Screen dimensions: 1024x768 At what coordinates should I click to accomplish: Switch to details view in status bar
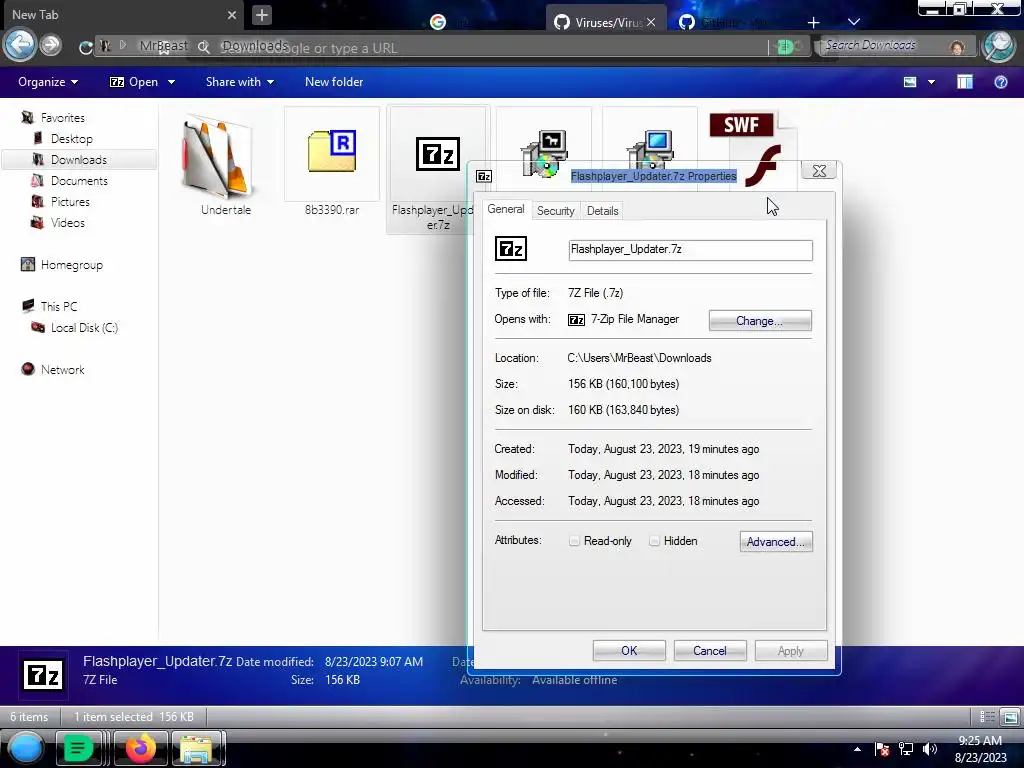pyautogui.click(x=987, y=717)
